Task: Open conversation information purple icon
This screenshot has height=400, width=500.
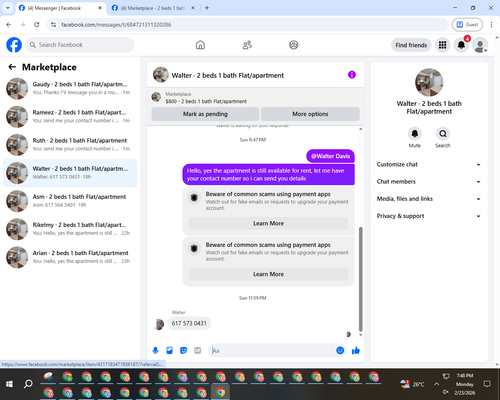Action: click(x=352, y=75)
